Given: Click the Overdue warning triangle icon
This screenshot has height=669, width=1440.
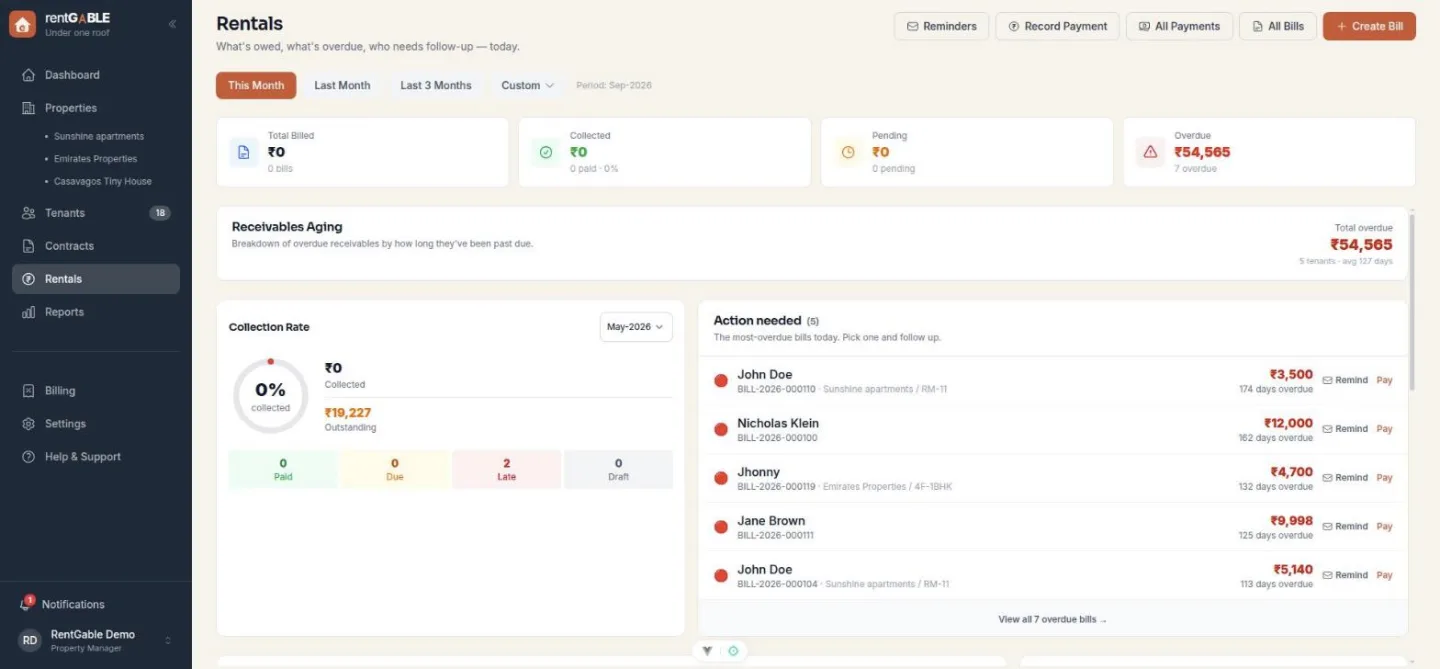Looking at the screenshot, I should pyautogui.click(x=1150, y=152).
